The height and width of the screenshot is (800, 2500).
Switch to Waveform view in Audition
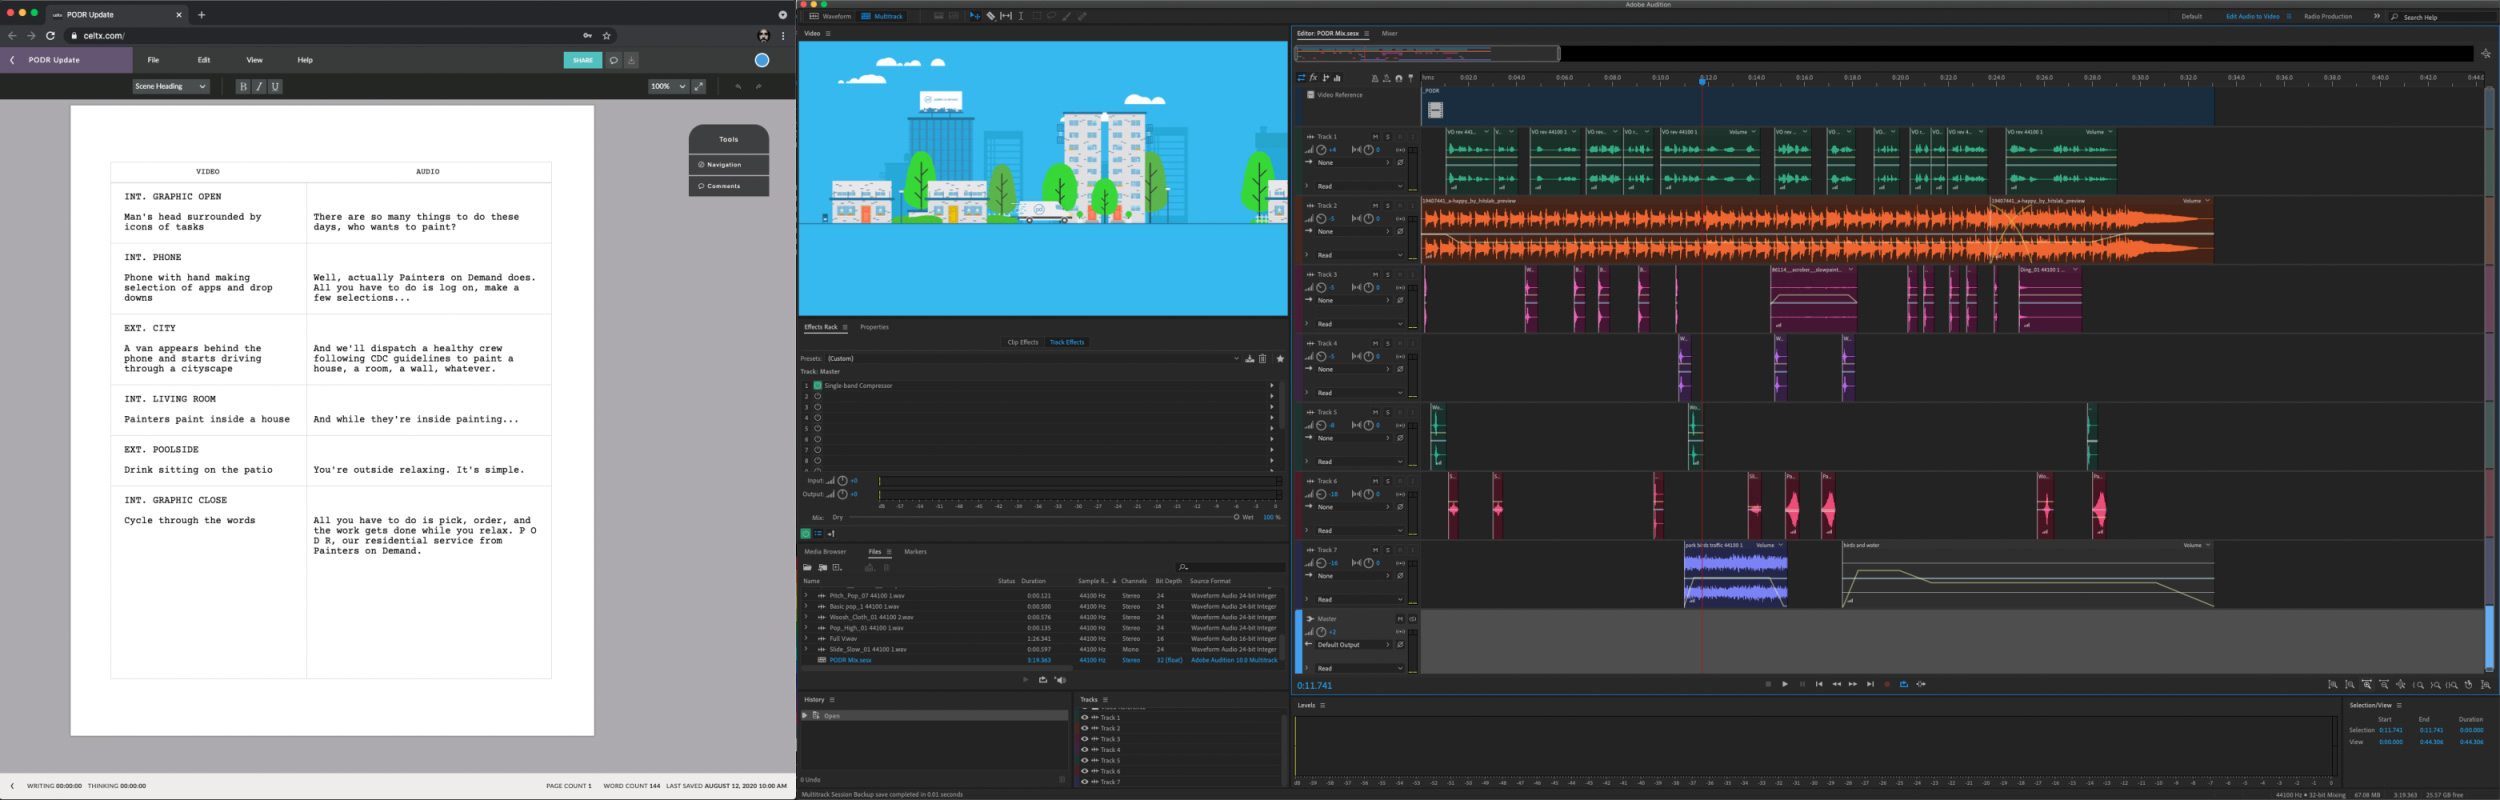pos(830,16)
